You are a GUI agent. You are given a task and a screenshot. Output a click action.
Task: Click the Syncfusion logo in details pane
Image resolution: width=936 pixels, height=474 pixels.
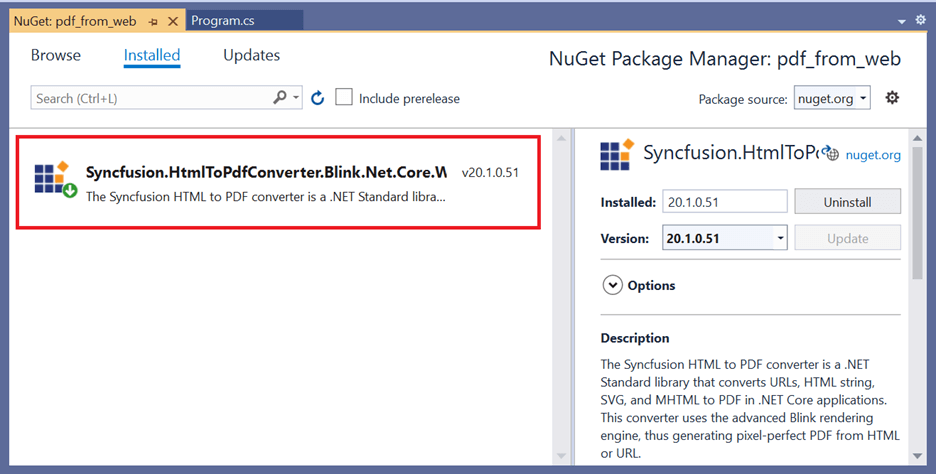click(x=616, y=155)
